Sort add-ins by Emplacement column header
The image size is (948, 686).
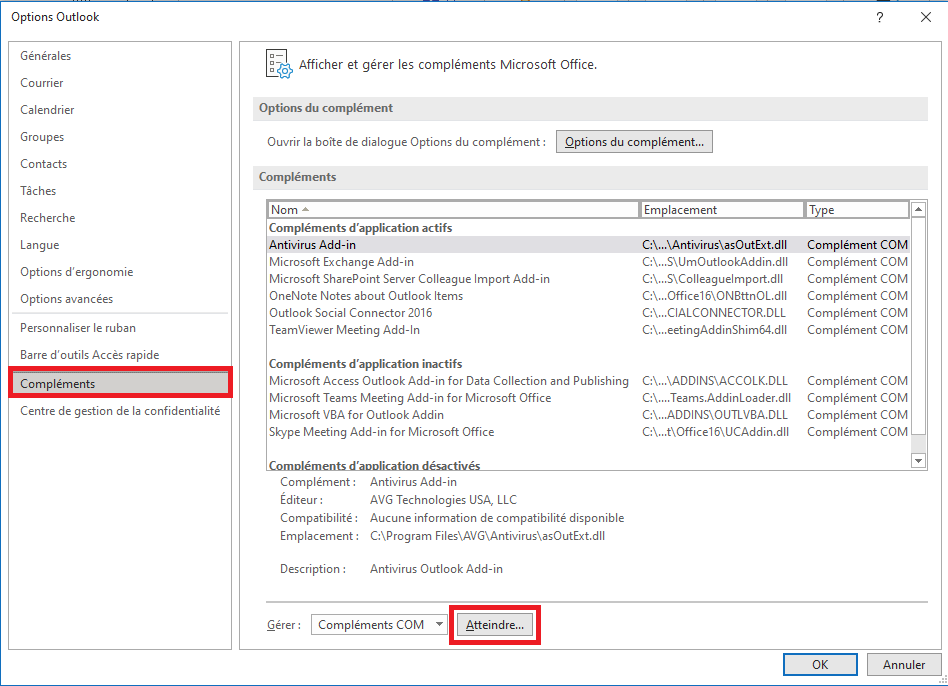(722, 210)
